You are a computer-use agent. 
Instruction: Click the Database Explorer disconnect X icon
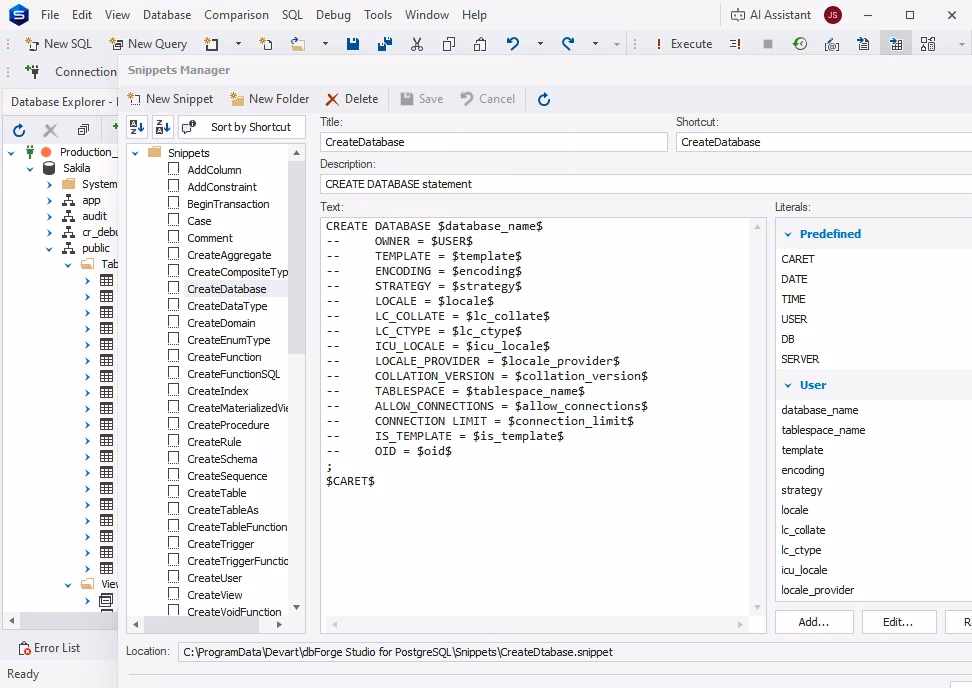click(50, 130)
